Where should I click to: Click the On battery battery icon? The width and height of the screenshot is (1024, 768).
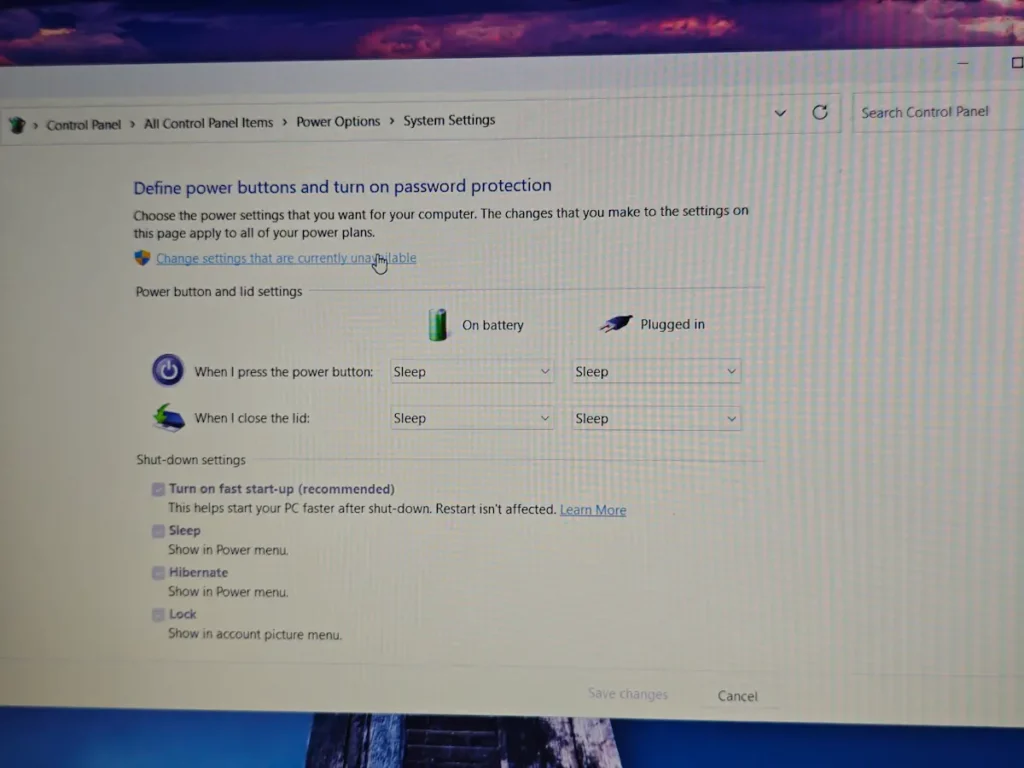(438, 323)
